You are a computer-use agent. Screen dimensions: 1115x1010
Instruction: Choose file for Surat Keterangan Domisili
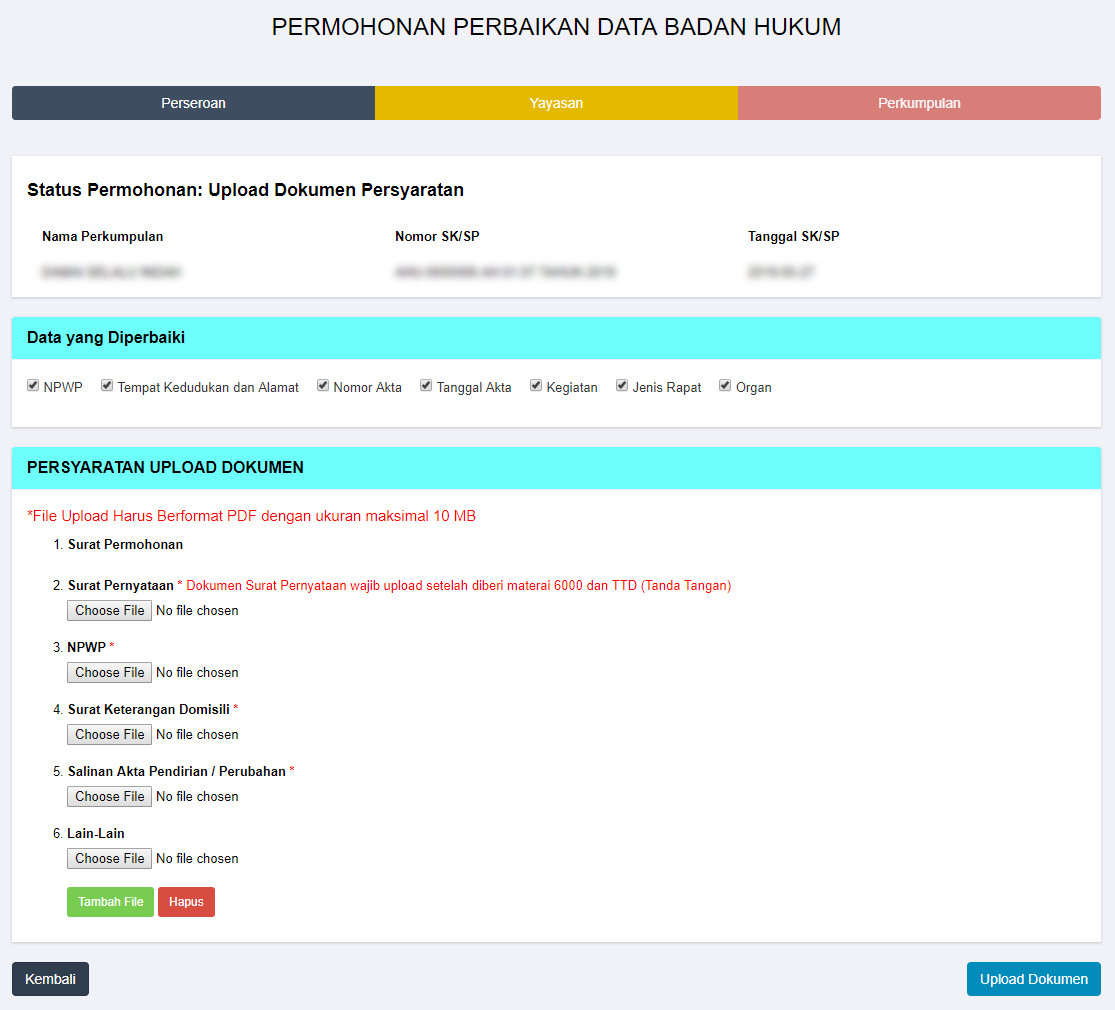point(110,734)
